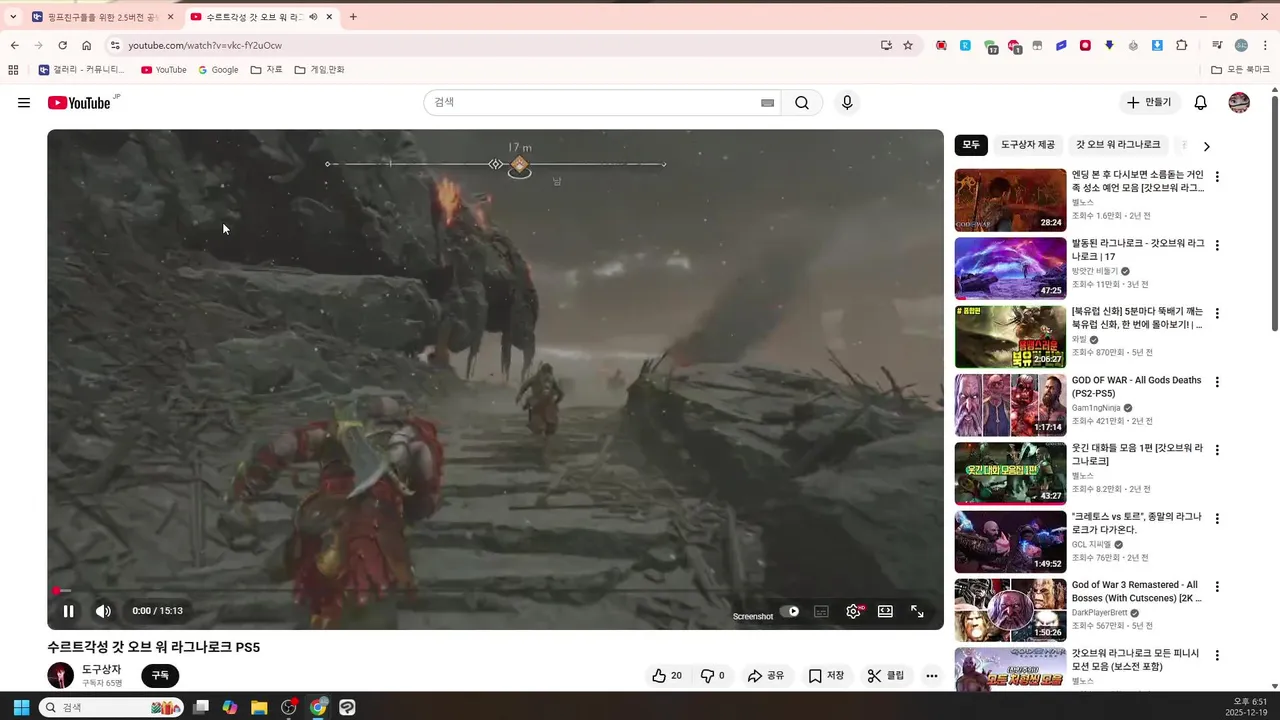Open the 자료 bookmark folder

pyautogui.click(x=266, y=70)
